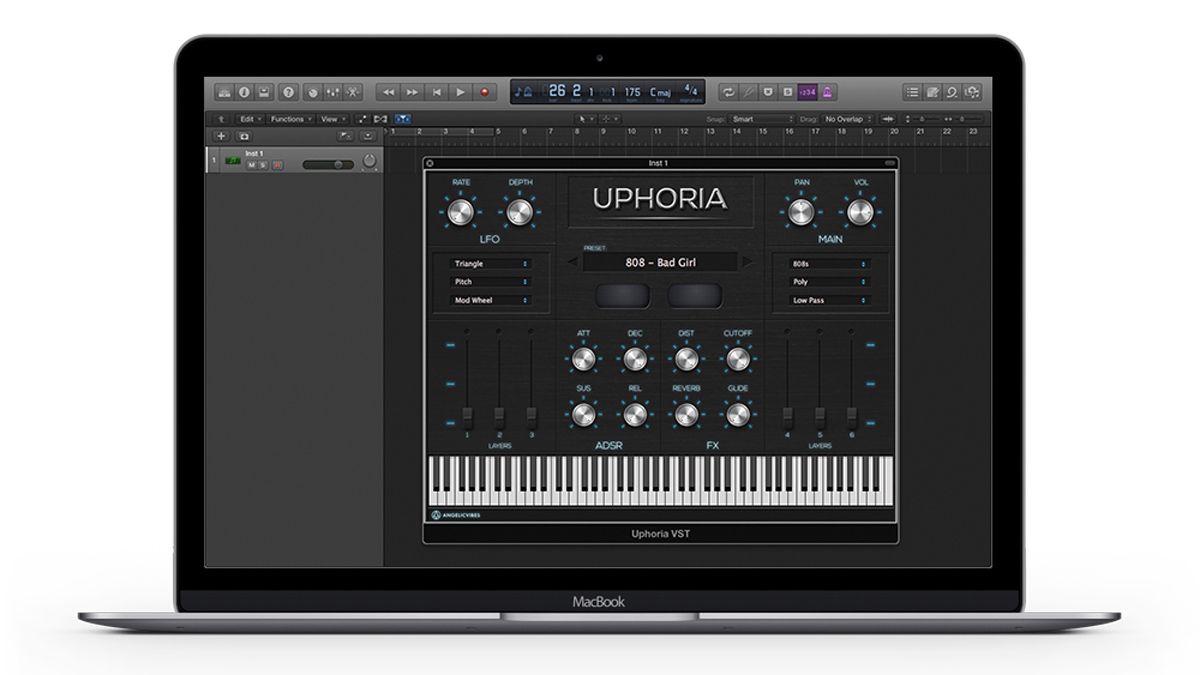This screenshot has height=675, width=1200.
Task: Toggle the purple Metronome button
Action: 827,92
